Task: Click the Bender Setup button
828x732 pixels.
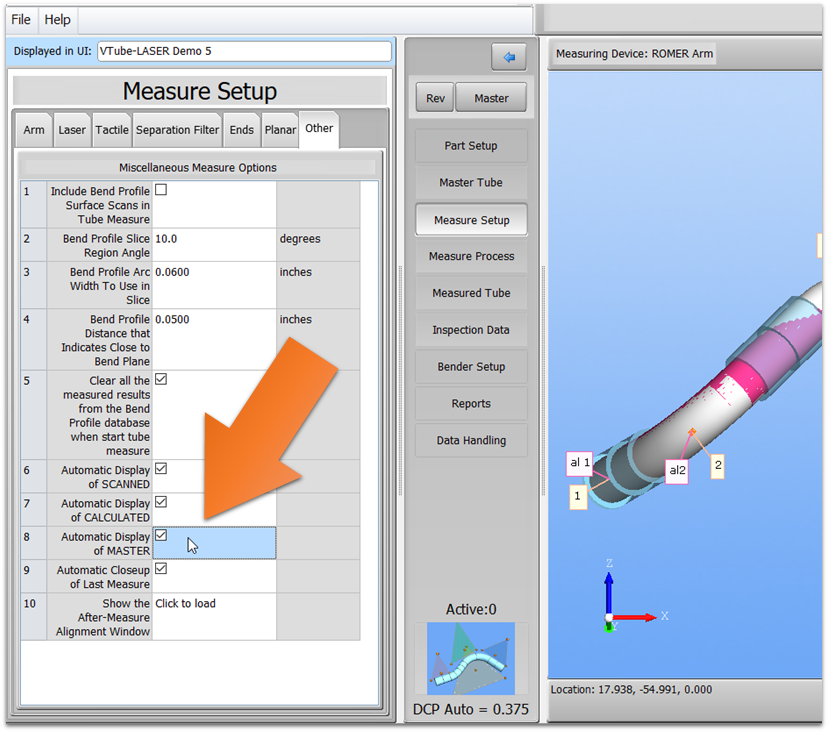Action: [471, 367]
